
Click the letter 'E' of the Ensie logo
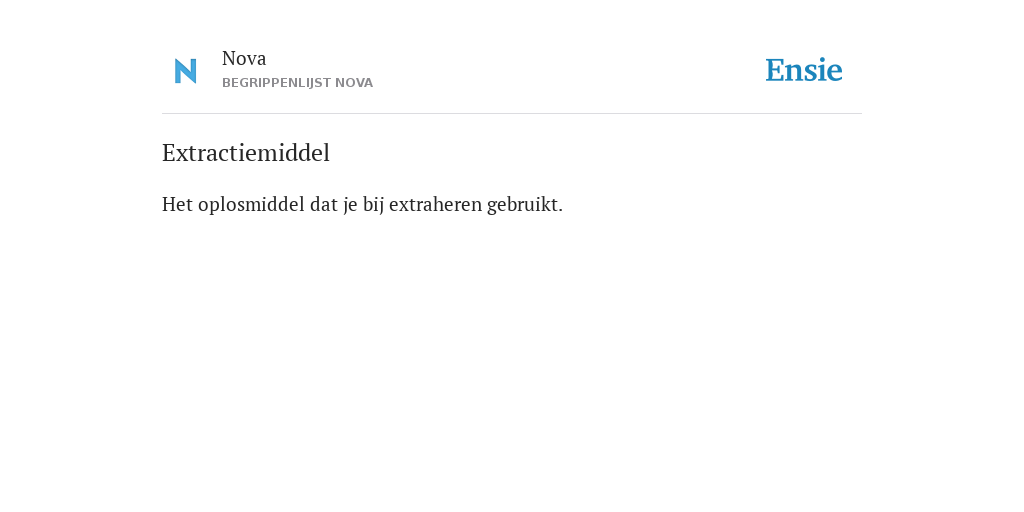(x=775, y=71)
